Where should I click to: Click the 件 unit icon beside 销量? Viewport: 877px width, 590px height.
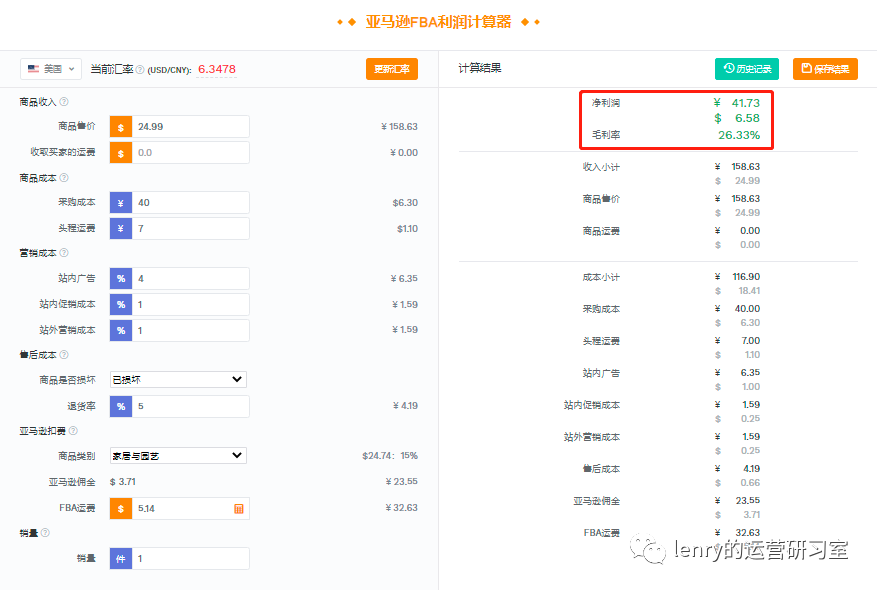(120, 558)
